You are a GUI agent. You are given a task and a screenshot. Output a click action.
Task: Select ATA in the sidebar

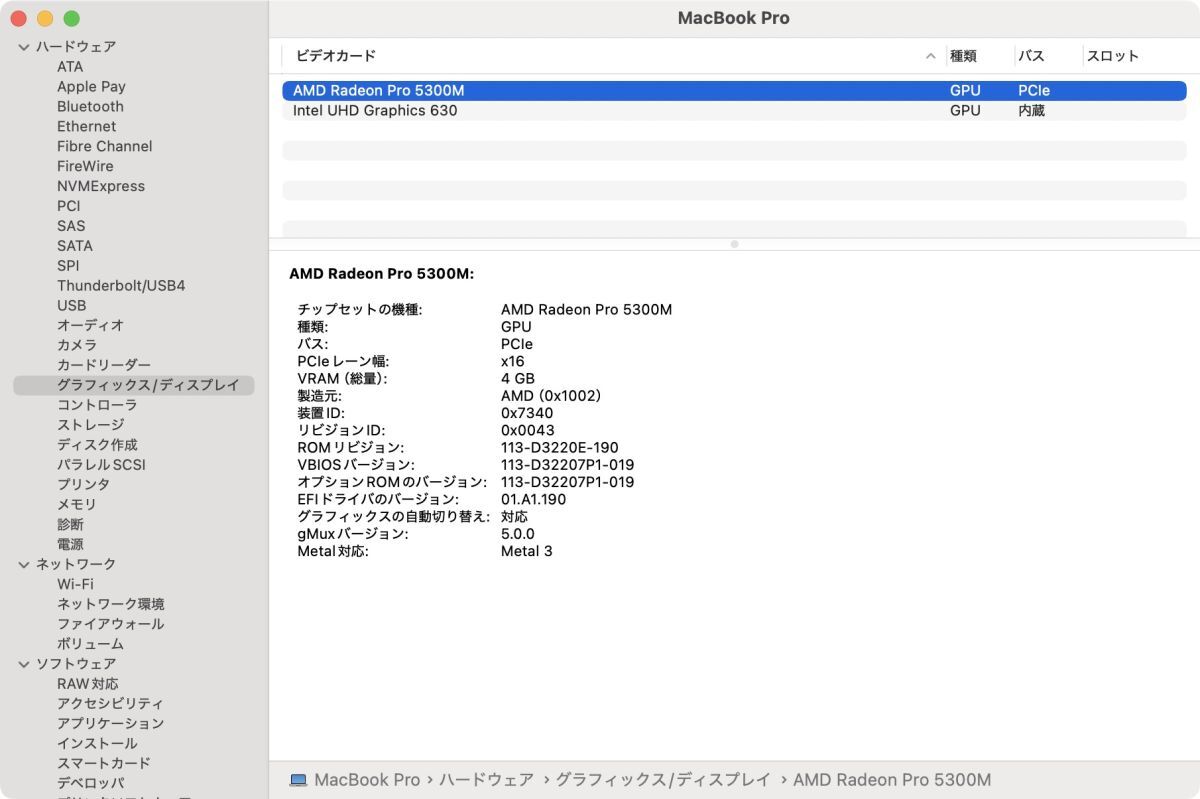point(70,67)
